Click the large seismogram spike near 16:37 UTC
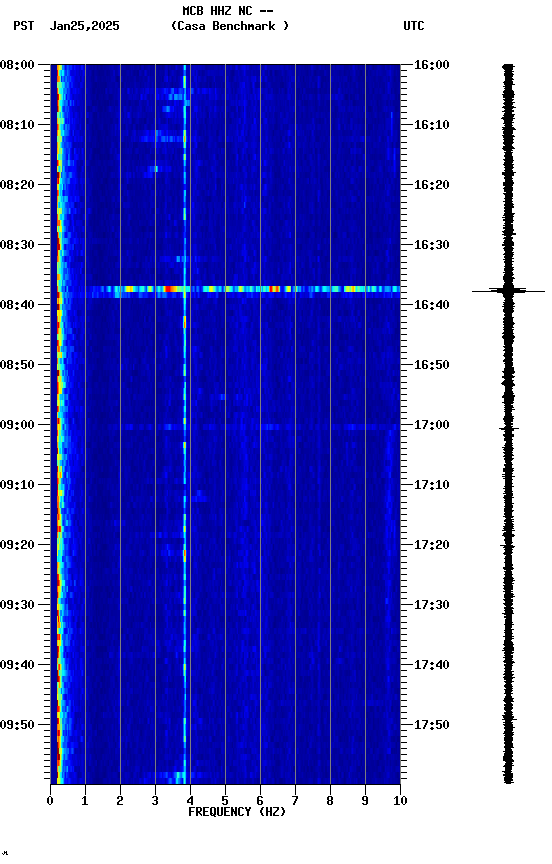This screenshot has height=864, width=552. tap(508, 290)
